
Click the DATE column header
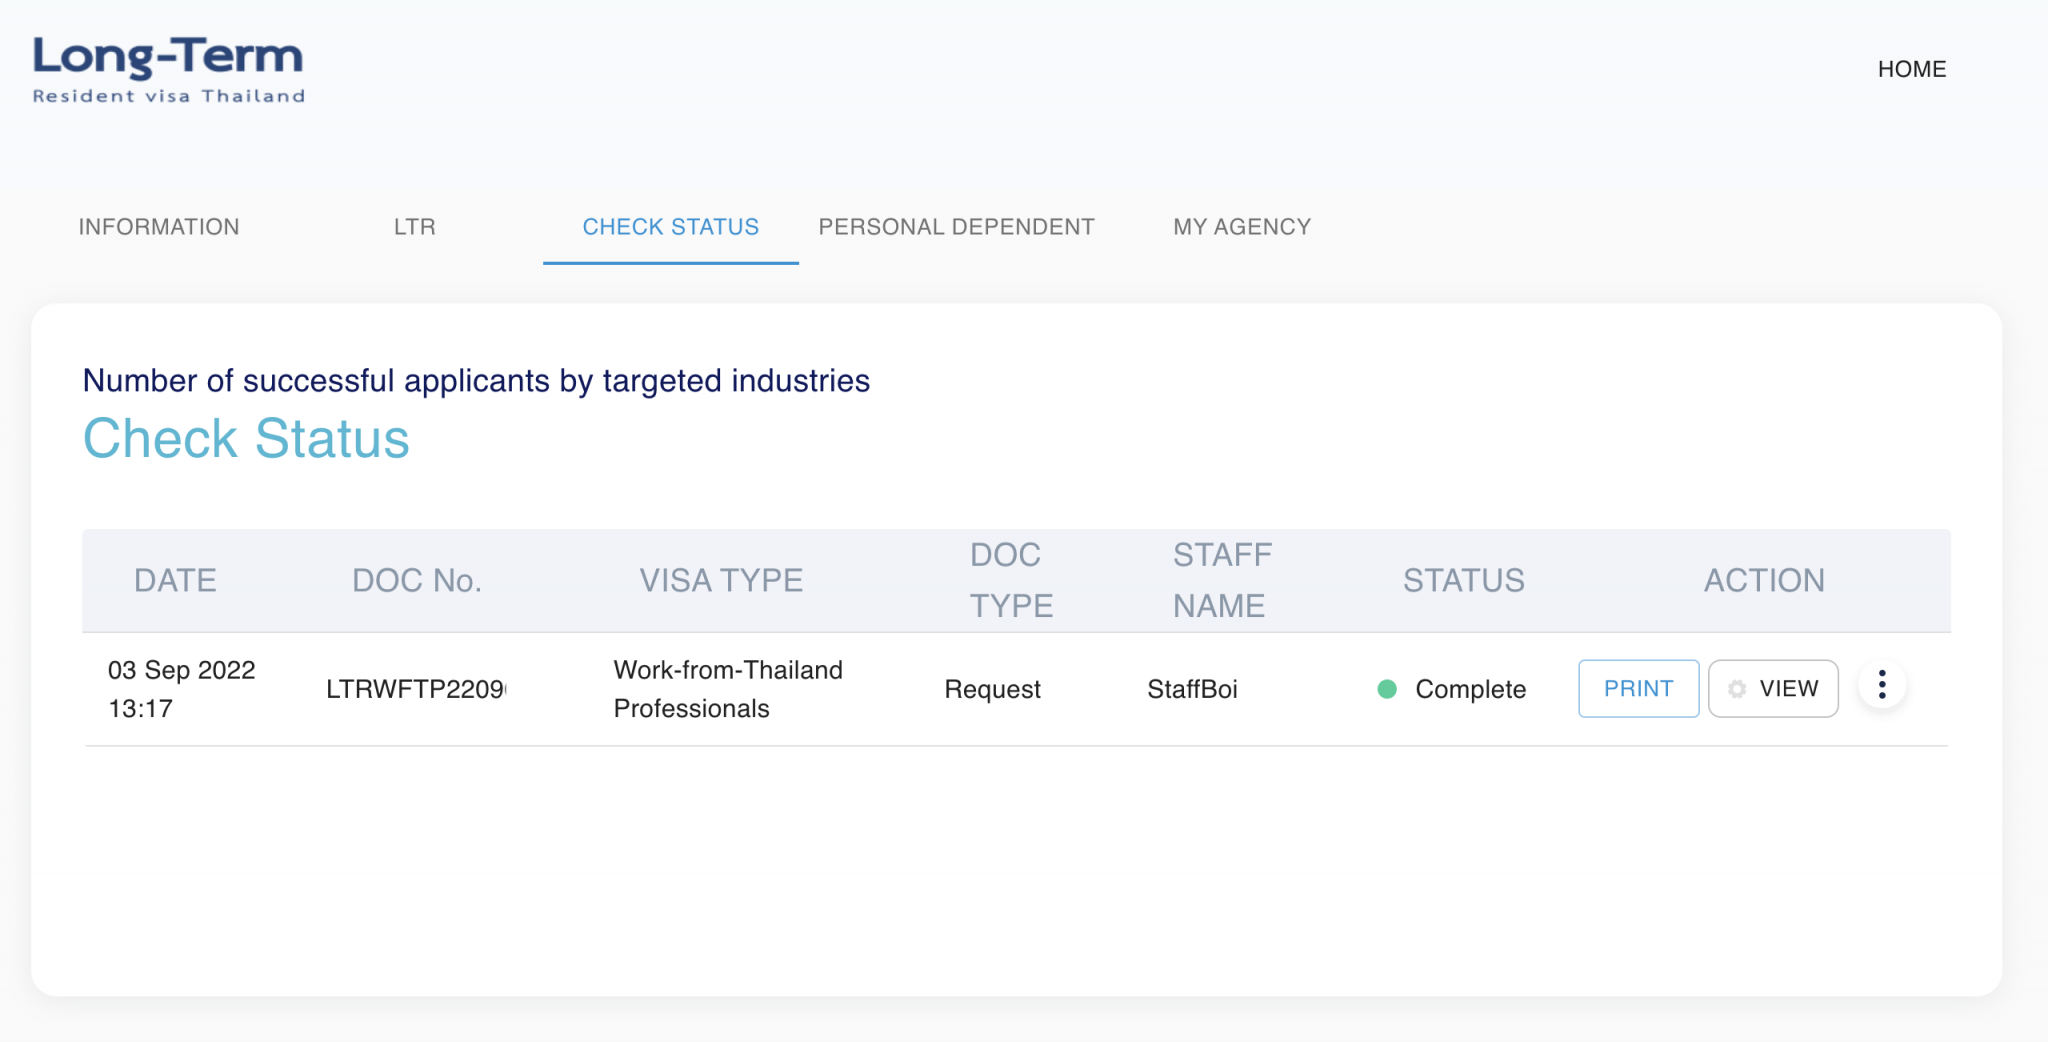point(175,581)
